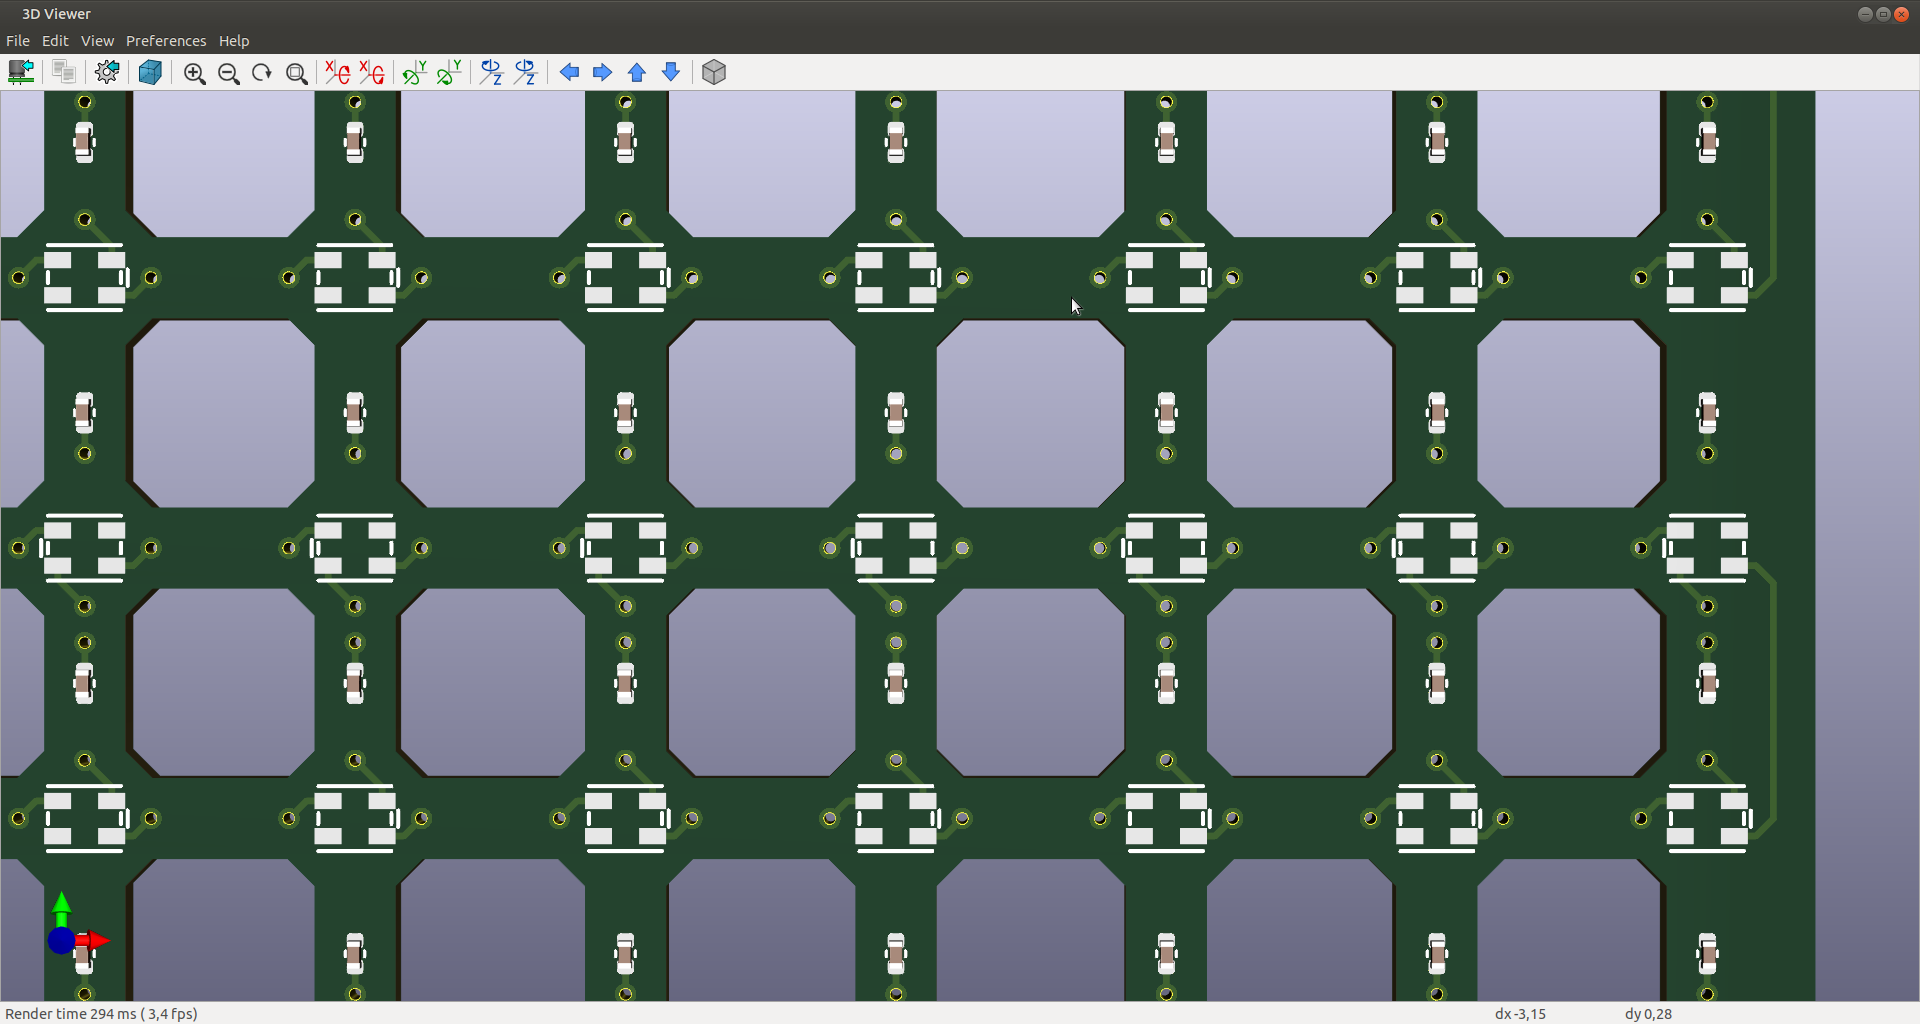The image size is (1920, 1024).
Task: Open the Preferences menu
Action: (165, 40)
